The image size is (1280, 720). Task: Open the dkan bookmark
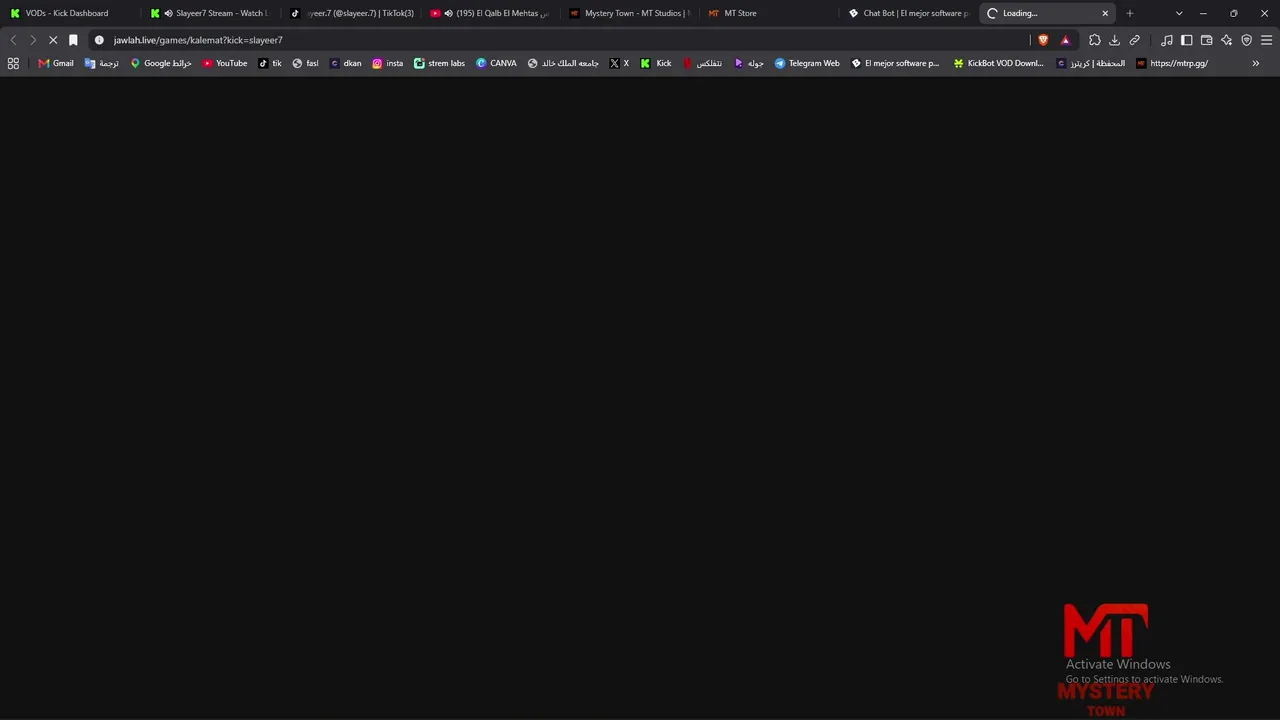point(345,63)
